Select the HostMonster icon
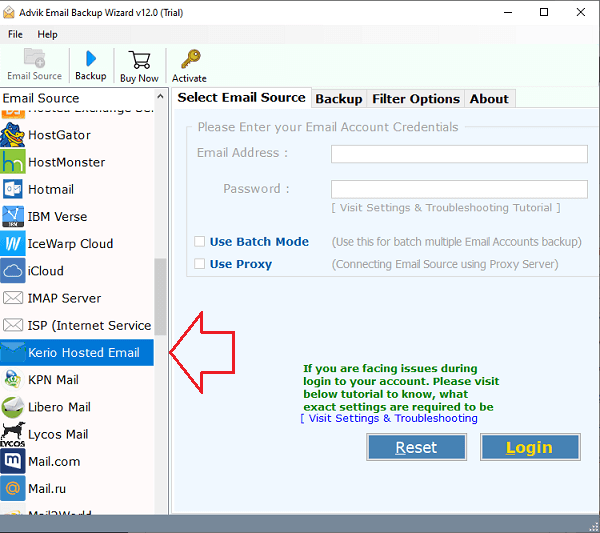This screenshot has height=533, width=600. click(x=13, y=162)
